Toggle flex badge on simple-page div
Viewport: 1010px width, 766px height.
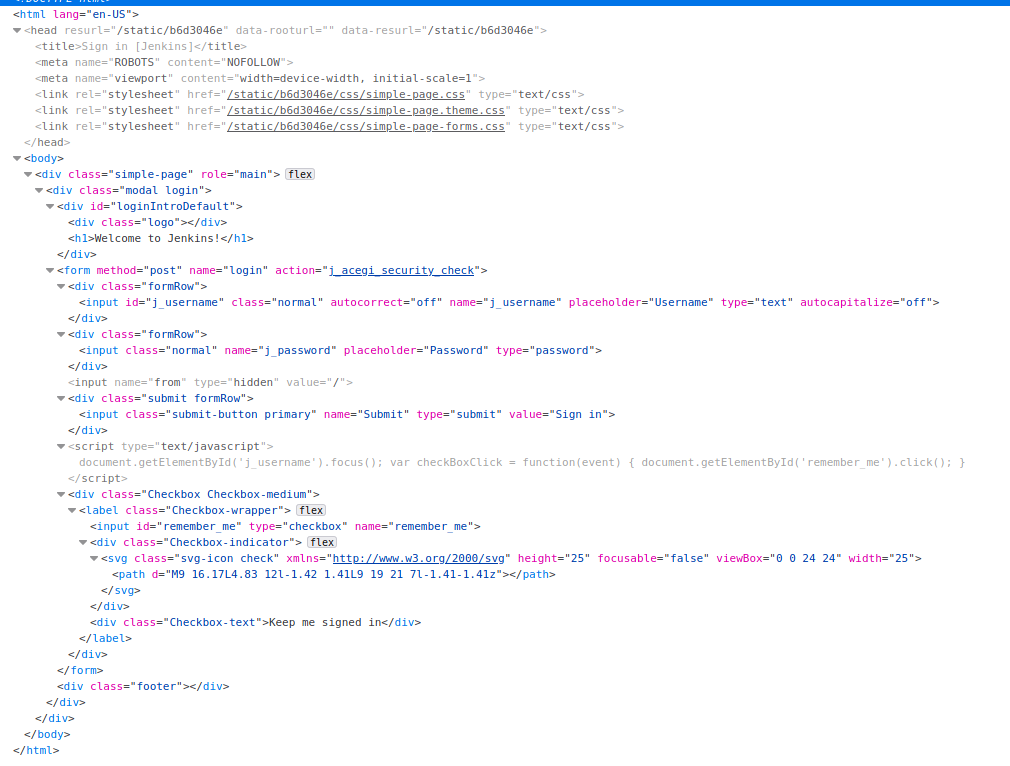(x=300, y=174)
